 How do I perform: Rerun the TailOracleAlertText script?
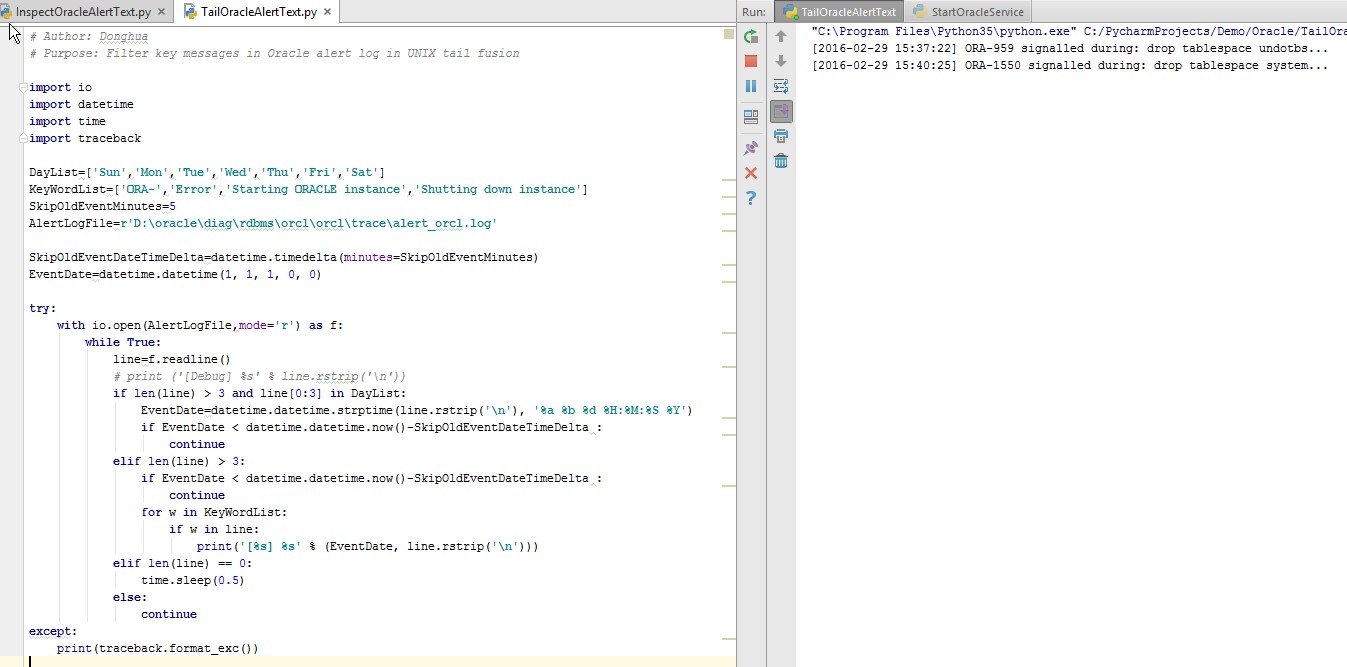point(751,35)
